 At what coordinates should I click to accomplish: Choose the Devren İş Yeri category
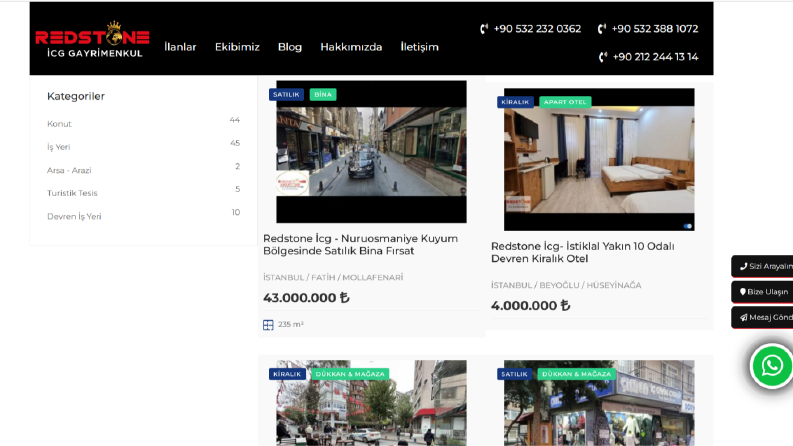point(74,216)
